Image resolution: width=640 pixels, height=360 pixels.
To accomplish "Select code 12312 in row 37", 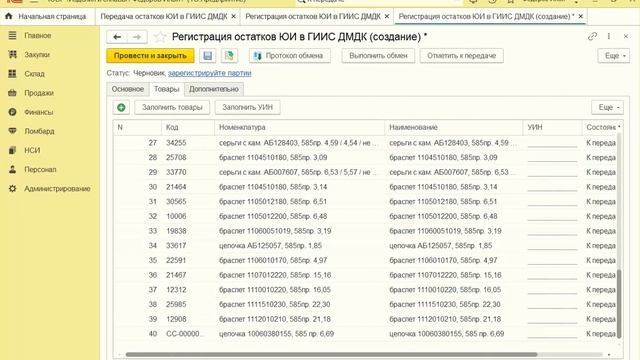I will (176, 290).
